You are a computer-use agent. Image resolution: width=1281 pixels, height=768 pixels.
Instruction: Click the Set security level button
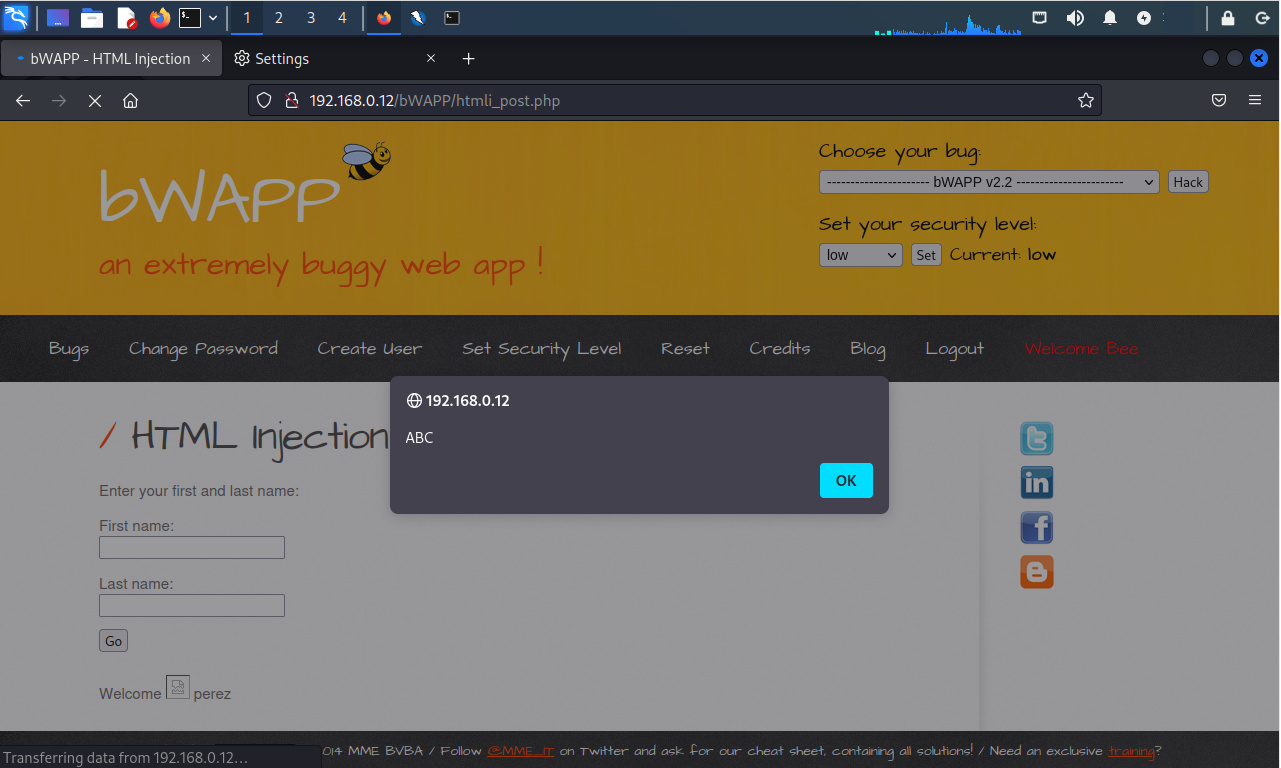coord(926,255)
